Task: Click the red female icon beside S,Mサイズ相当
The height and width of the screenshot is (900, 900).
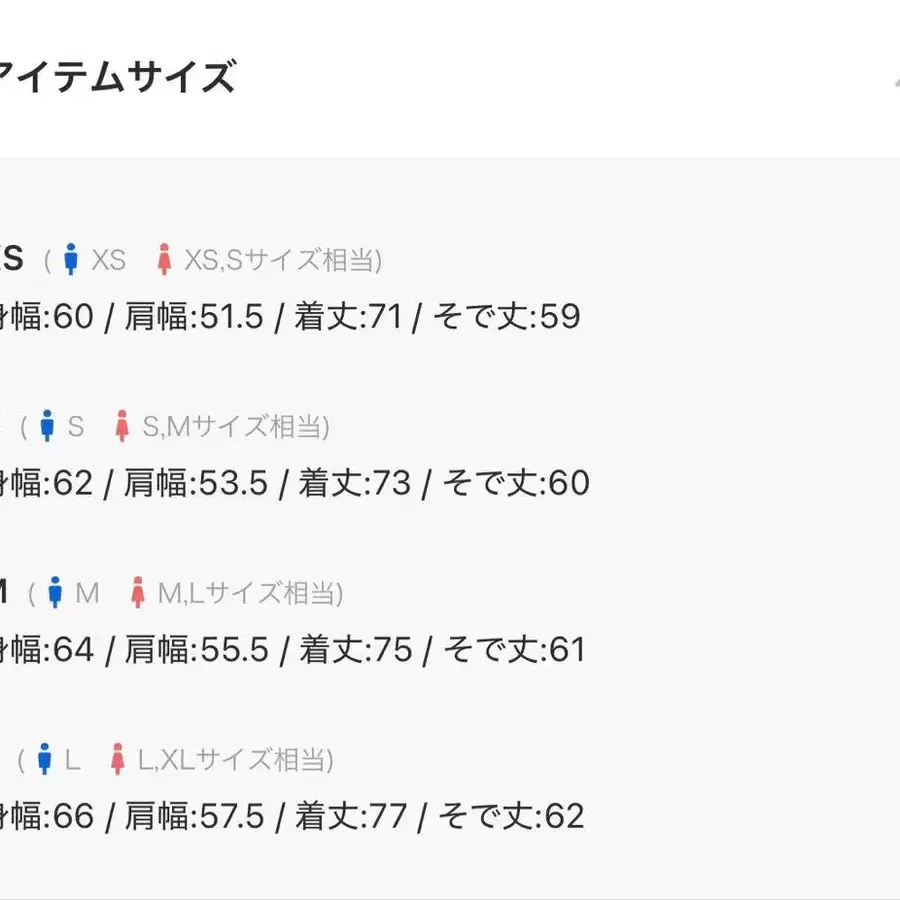Action: tap(123, 427)
